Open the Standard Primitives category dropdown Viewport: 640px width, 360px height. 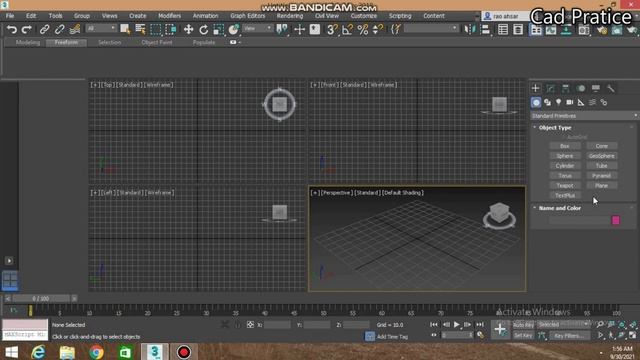coord(584,116)
